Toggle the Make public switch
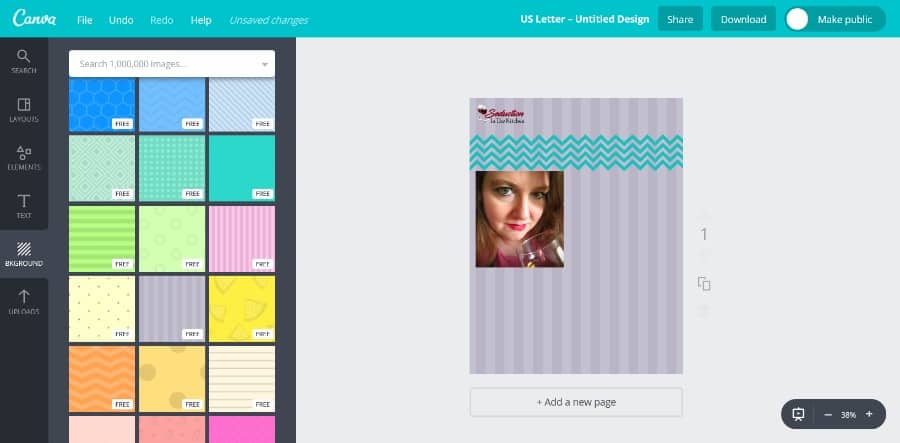Viewport: 900px width, 443px height. (835, 19)
